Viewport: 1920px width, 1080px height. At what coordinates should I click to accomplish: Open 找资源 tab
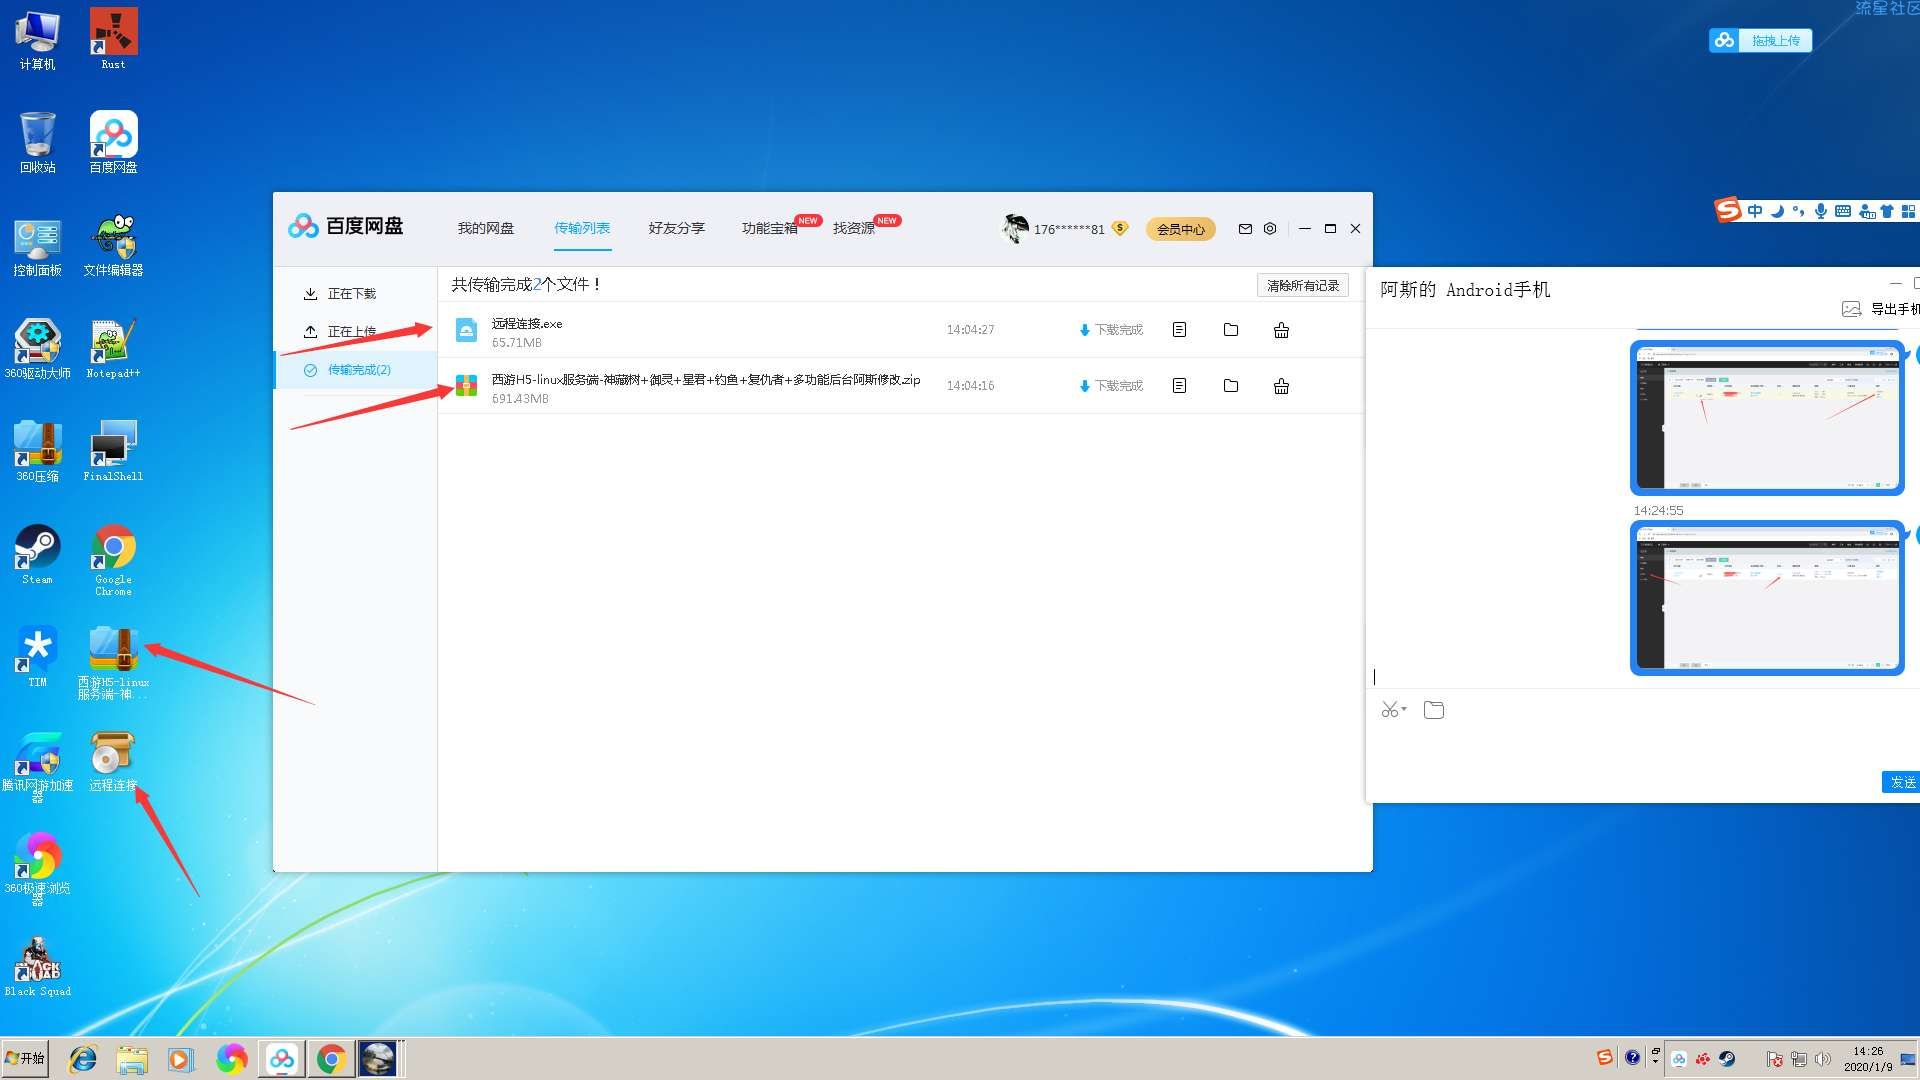click(x=854, y=228)
